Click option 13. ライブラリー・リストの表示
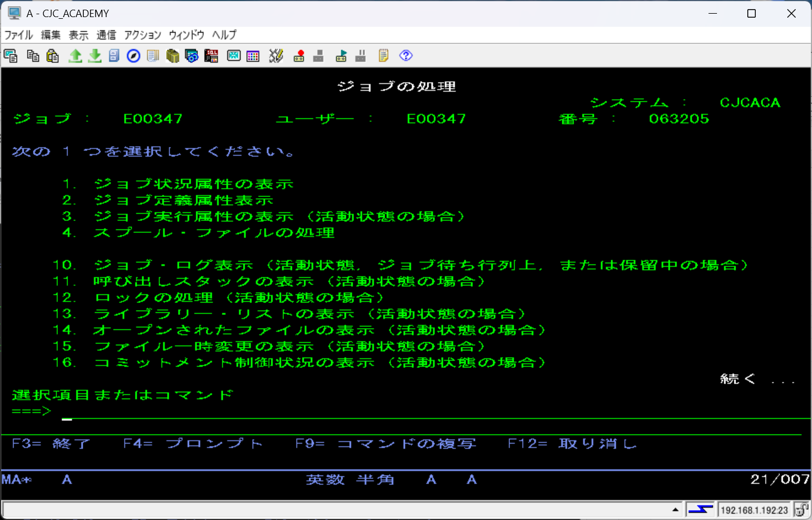Screen dimensions: 812x520 (x=290, y=313)
